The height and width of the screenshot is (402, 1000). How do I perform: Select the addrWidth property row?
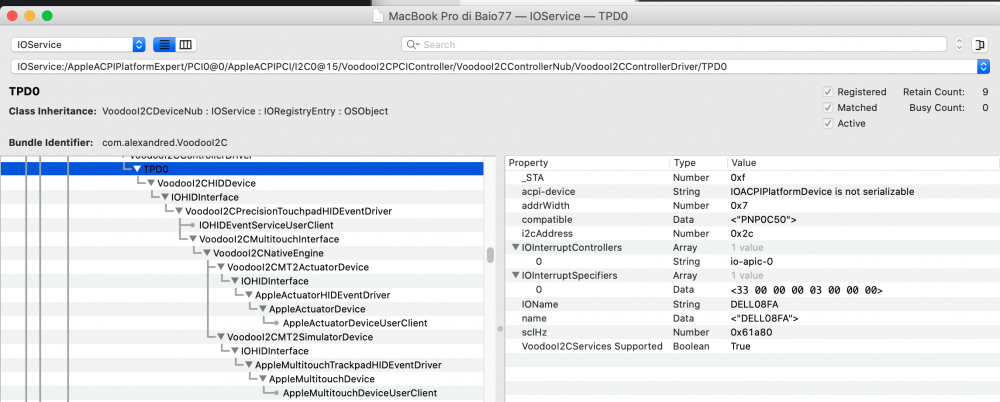tap(753, 205)
